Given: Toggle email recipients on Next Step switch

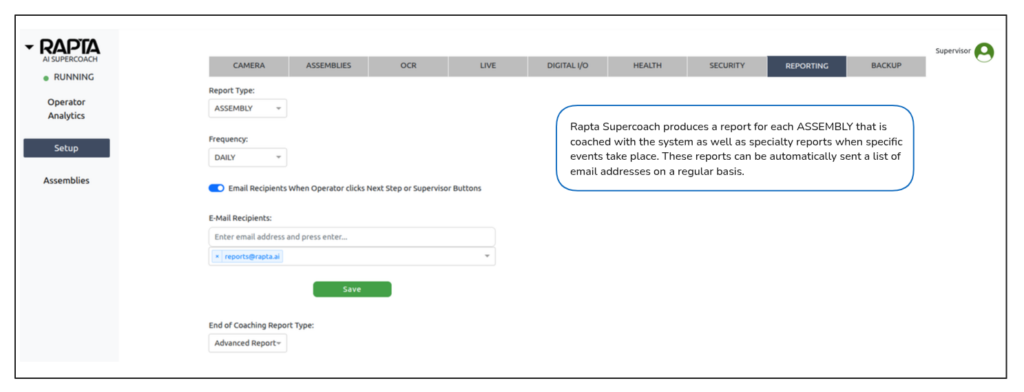Looking at the screenshot, I should click(216, 188).
